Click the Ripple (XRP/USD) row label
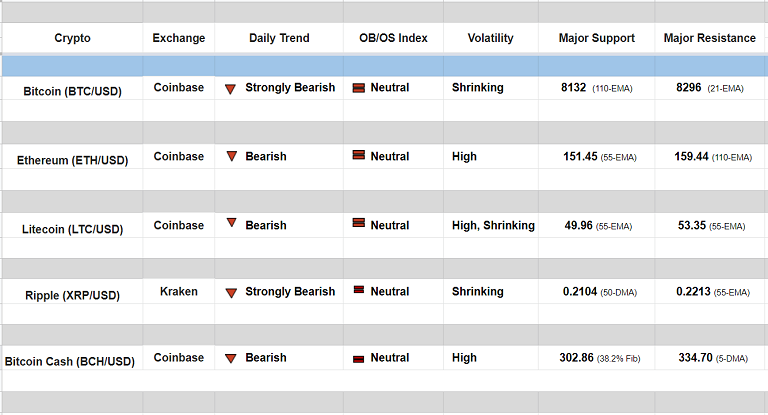 coord(72,295)
